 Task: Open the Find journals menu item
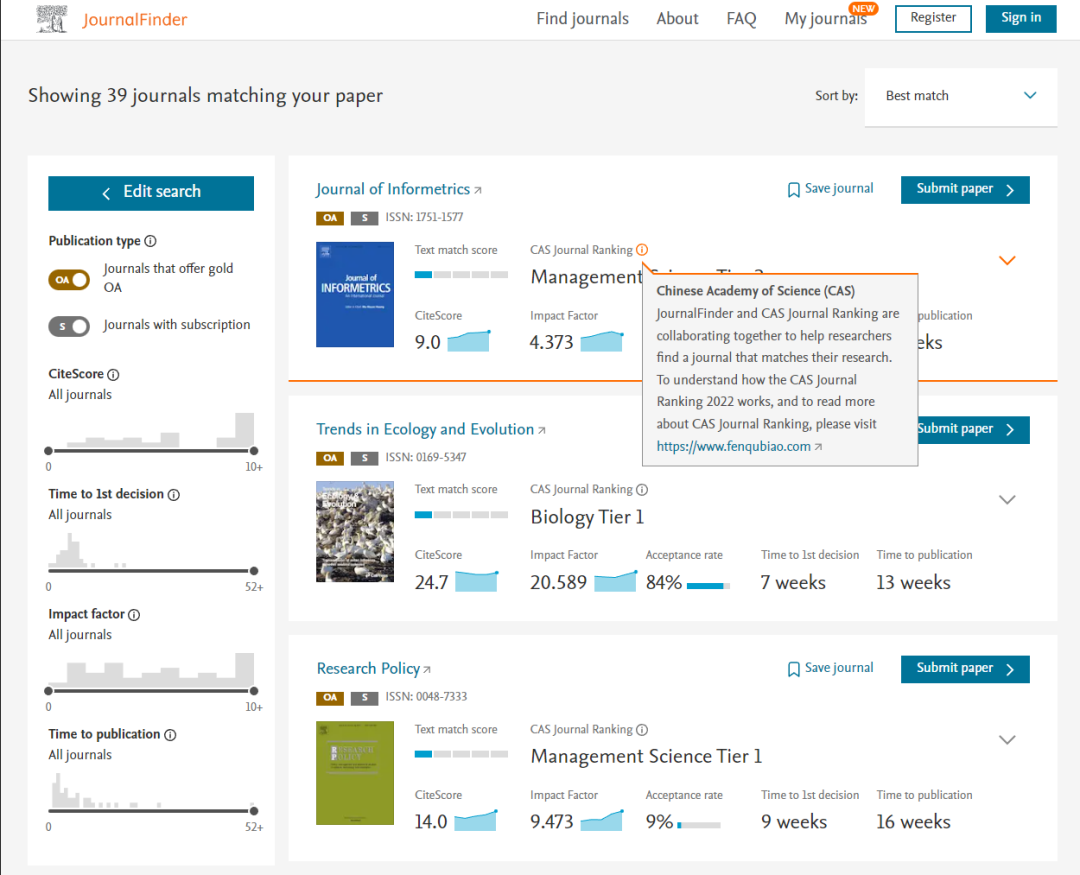pyautogui.click(x=582, y=19)
